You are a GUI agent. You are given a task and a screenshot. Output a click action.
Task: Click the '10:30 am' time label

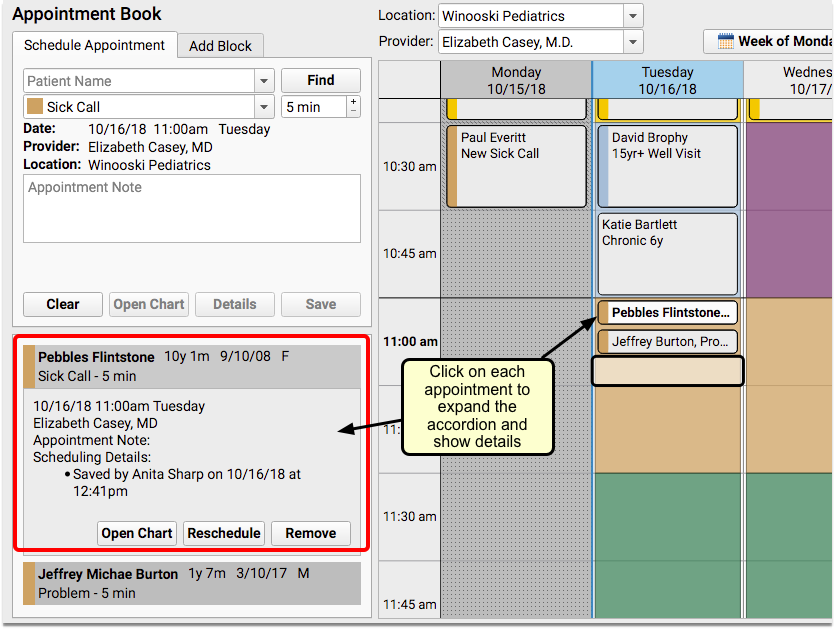tap(410, 167)
